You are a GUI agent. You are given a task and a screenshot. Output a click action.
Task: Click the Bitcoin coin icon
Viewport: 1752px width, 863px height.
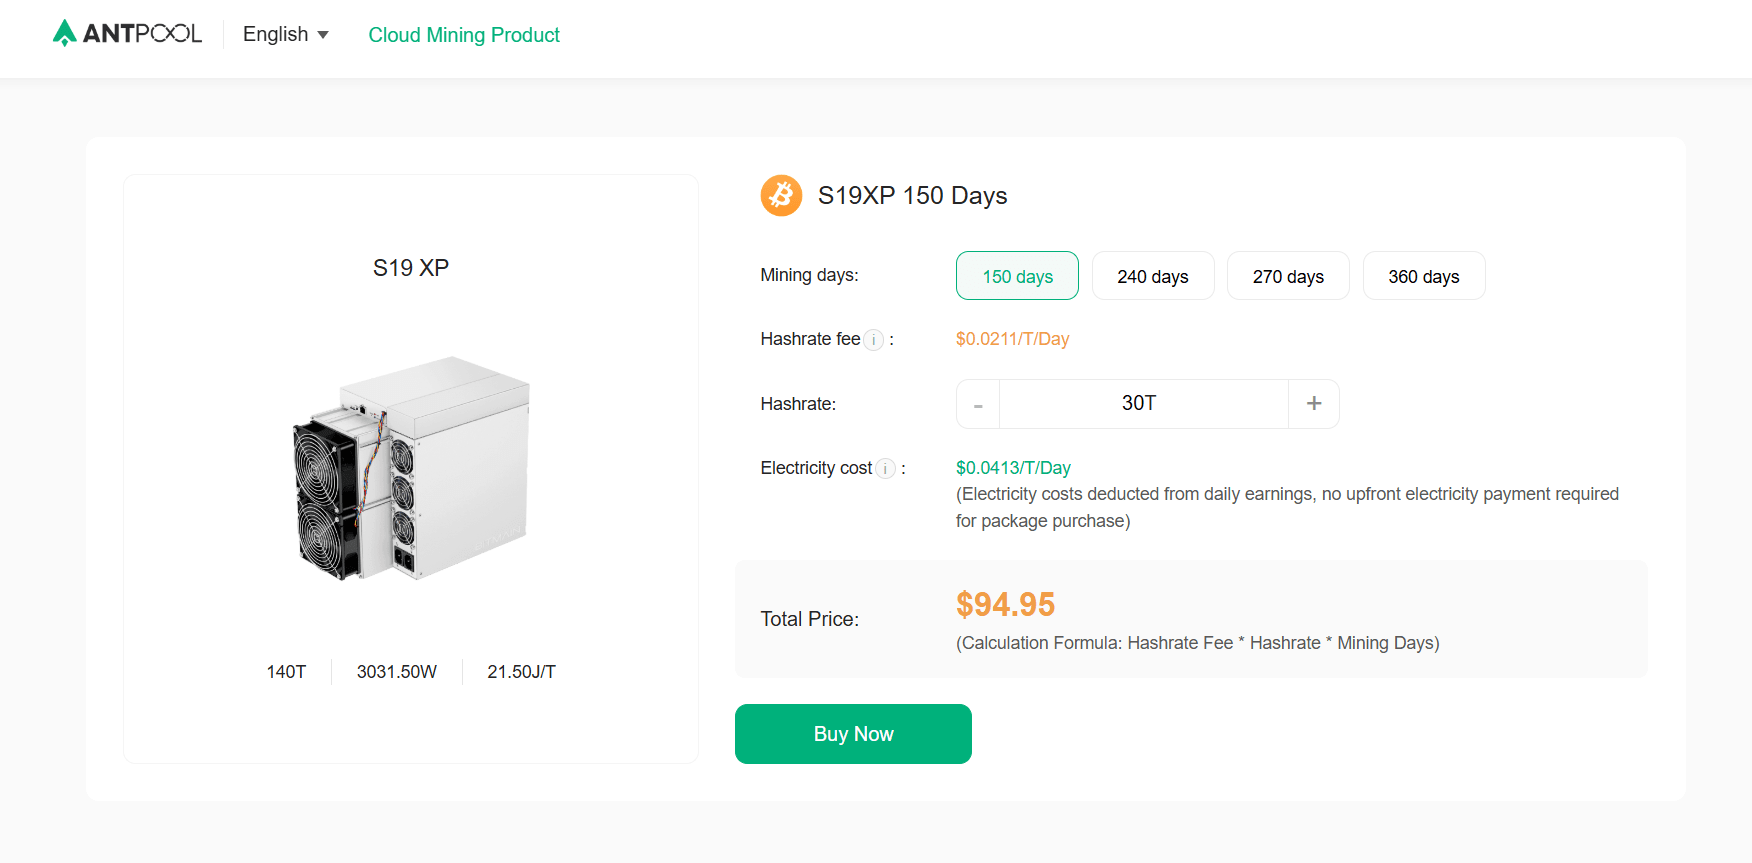pyautogui.click(x=781, y=195)
